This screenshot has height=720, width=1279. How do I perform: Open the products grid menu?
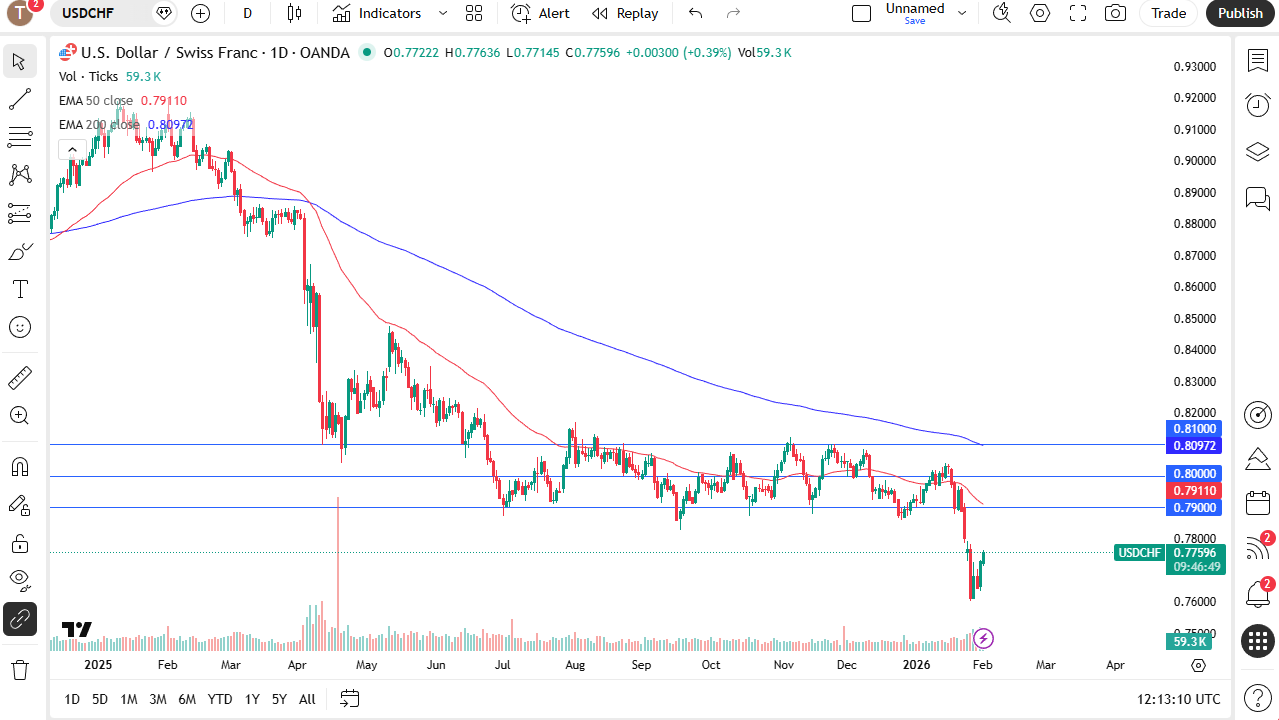click(x=1258, y=641)
